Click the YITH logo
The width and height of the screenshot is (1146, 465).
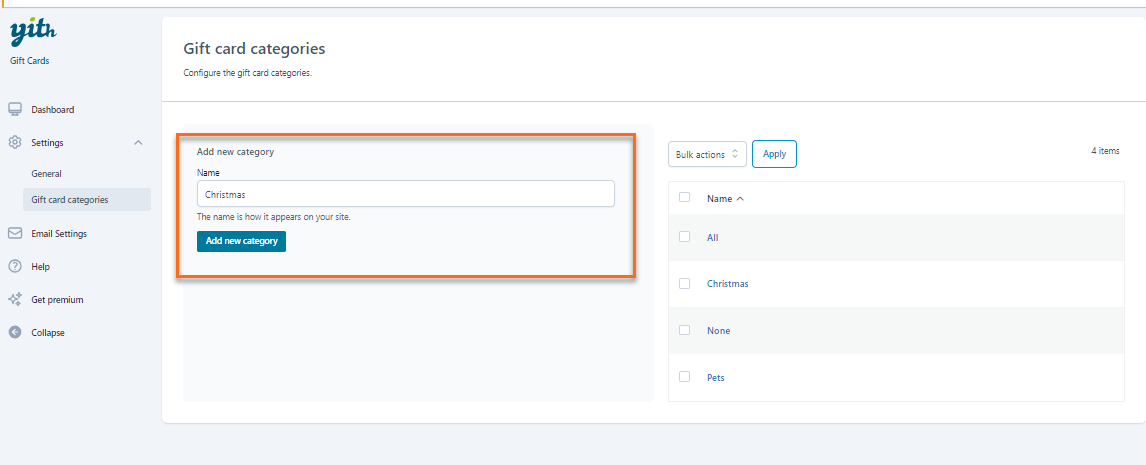tap(32, 33)
